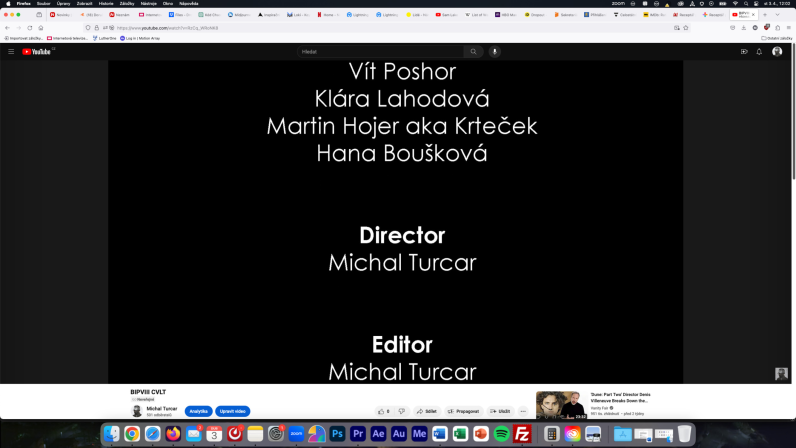Image resolution: width=796 pixels, height=448 pixels.
Task: Open FileZilla from the dock
Action: coord(522,434)
